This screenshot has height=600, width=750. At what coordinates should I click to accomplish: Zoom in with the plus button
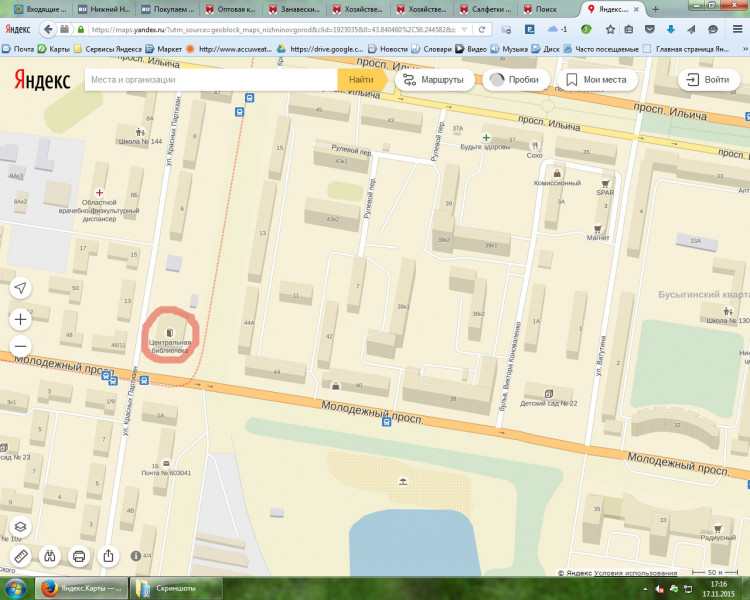pos(21,320)
